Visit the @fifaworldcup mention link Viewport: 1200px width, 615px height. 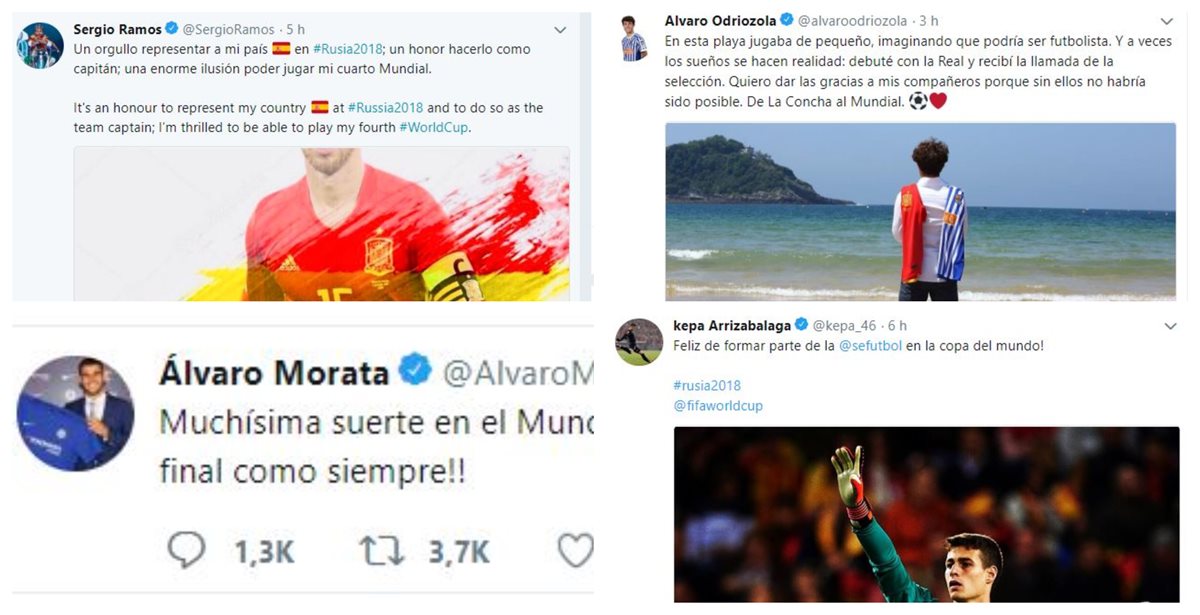717,406
